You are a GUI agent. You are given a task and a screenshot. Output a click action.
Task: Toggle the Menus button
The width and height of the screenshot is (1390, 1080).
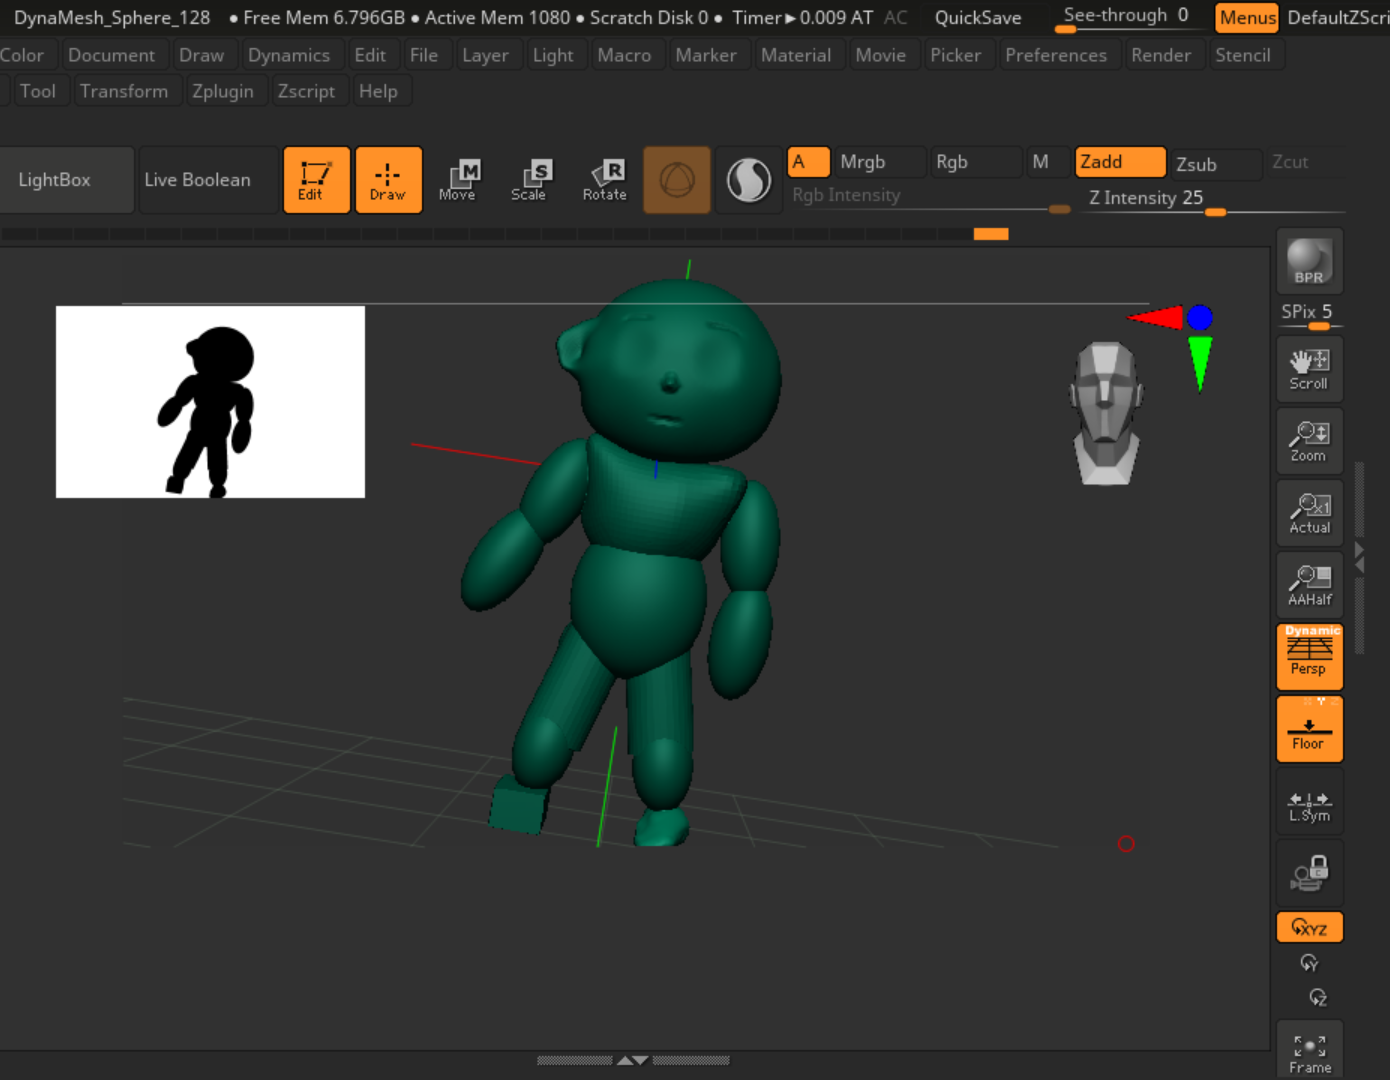[1247, 17]
